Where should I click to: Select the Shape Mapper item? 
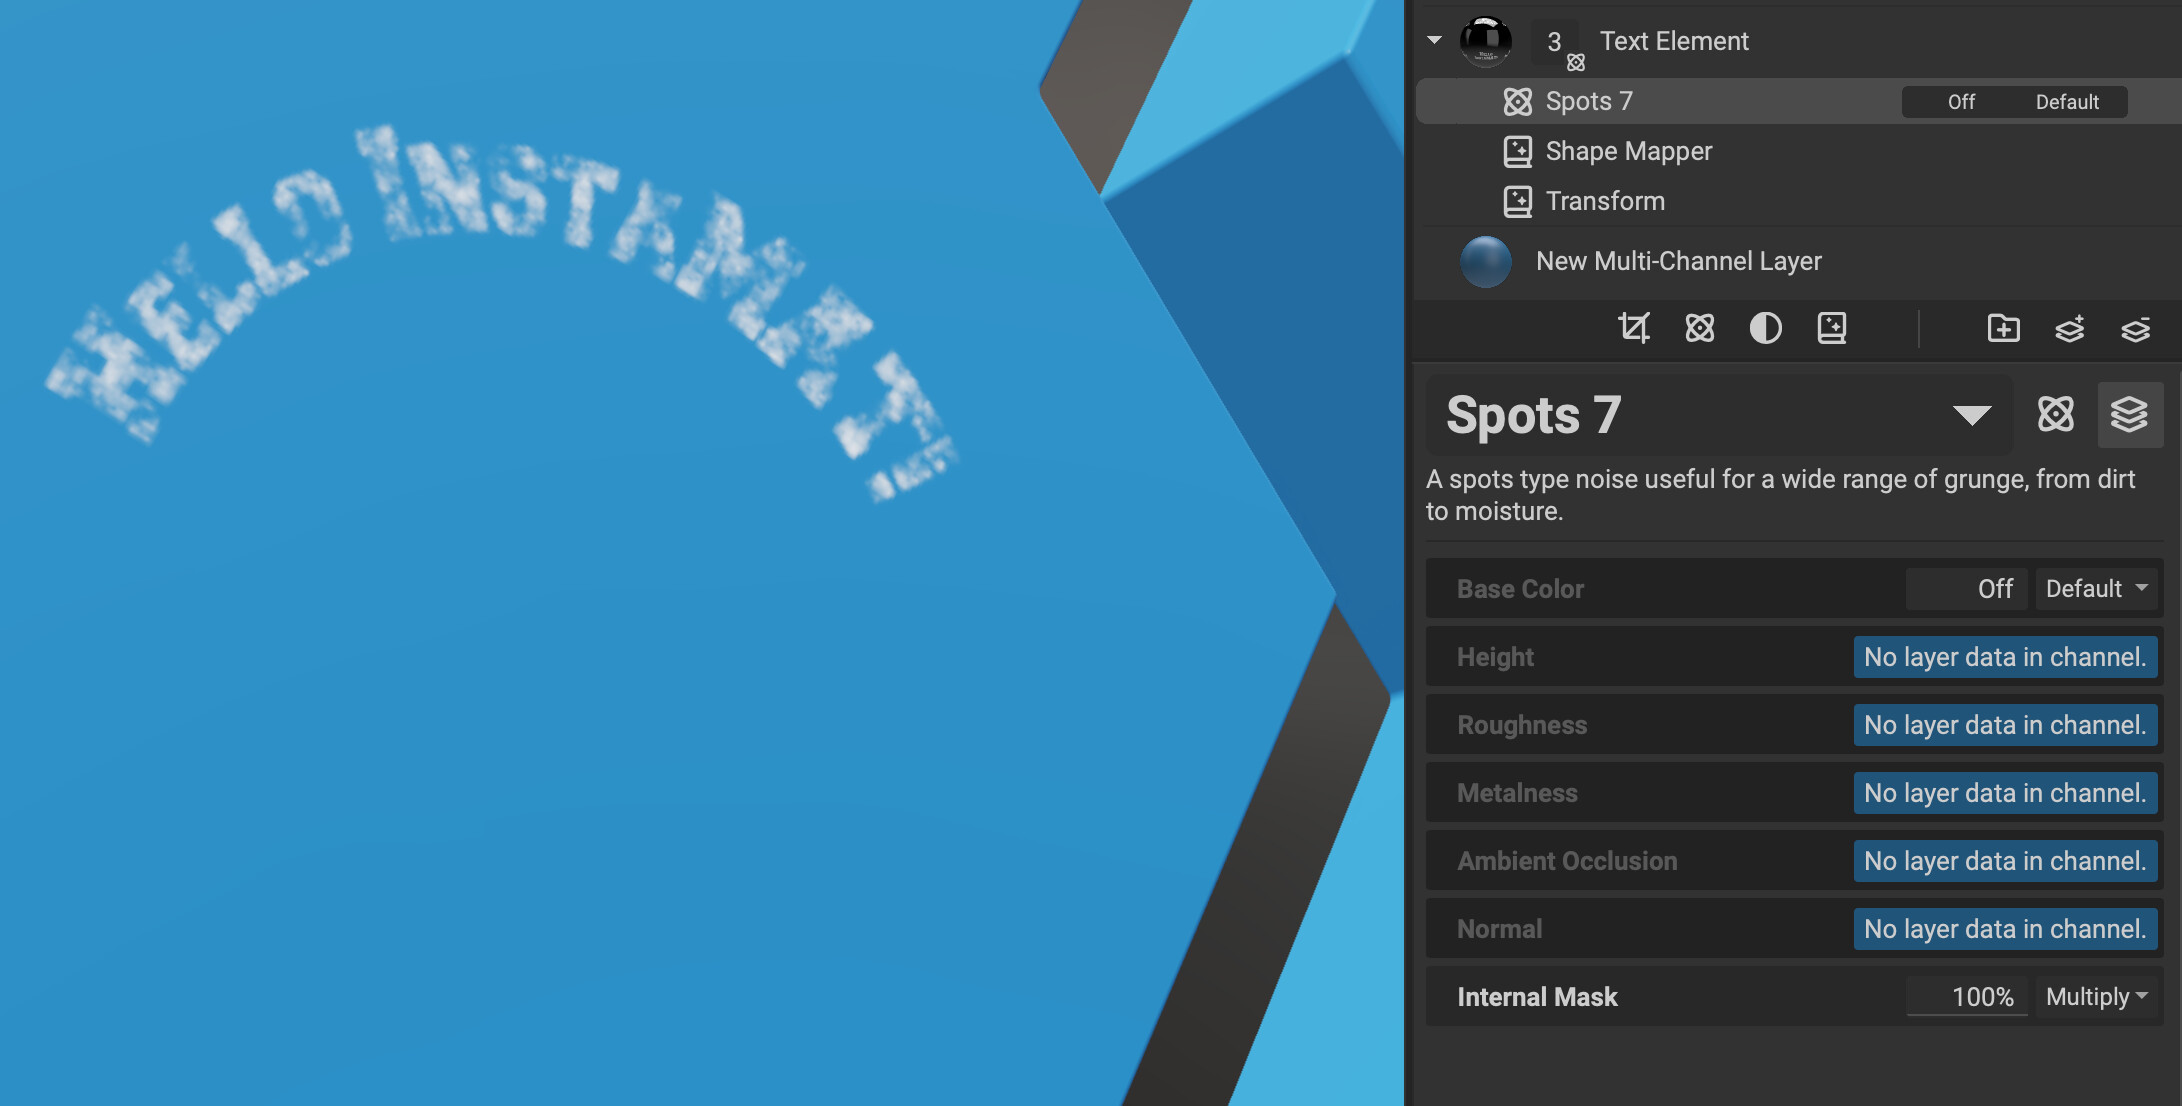click(1628, 151)
